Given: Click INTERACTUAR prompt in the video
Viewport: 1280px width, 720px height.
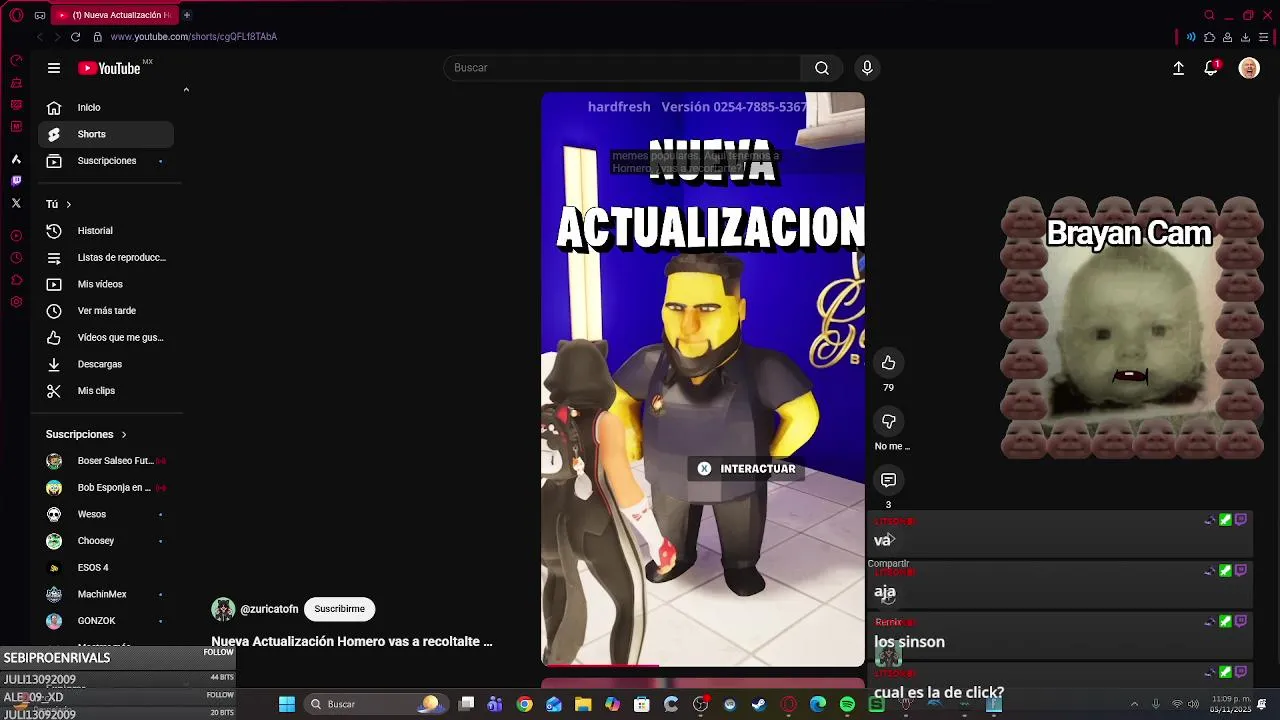Looking at the screenshot, I should point(747,469).
